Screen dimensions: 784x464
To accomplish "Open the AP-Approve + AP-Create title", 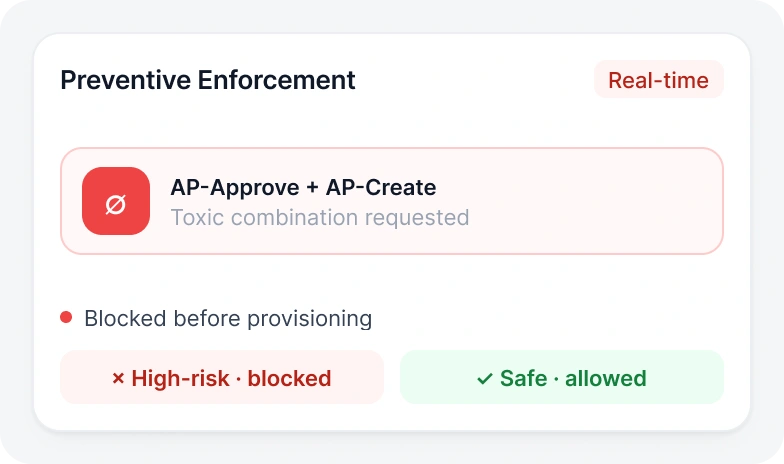I will click(303, 188).
